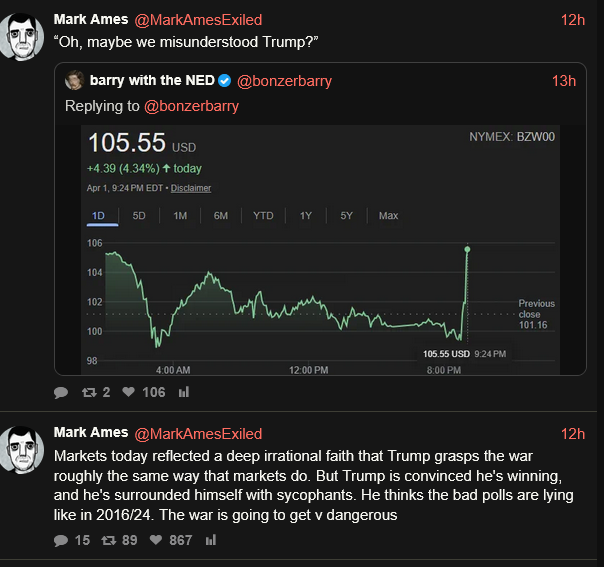View analytics icon on first tweet
Image resolution: width=604 pixels, height=567 pixels.
click(x=183, y=393)
